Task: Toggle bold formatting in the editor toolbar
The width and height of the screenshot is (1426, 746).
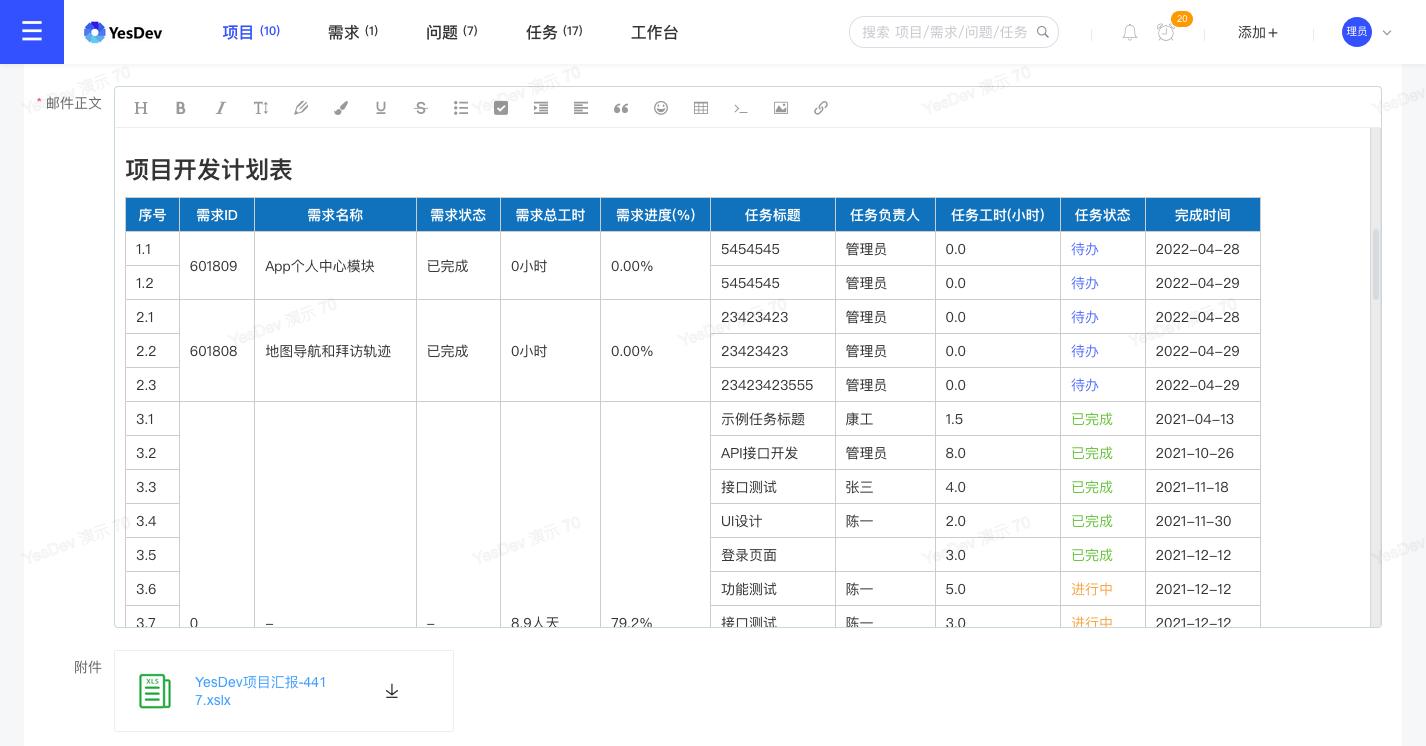Action: (x=181, y=107)
